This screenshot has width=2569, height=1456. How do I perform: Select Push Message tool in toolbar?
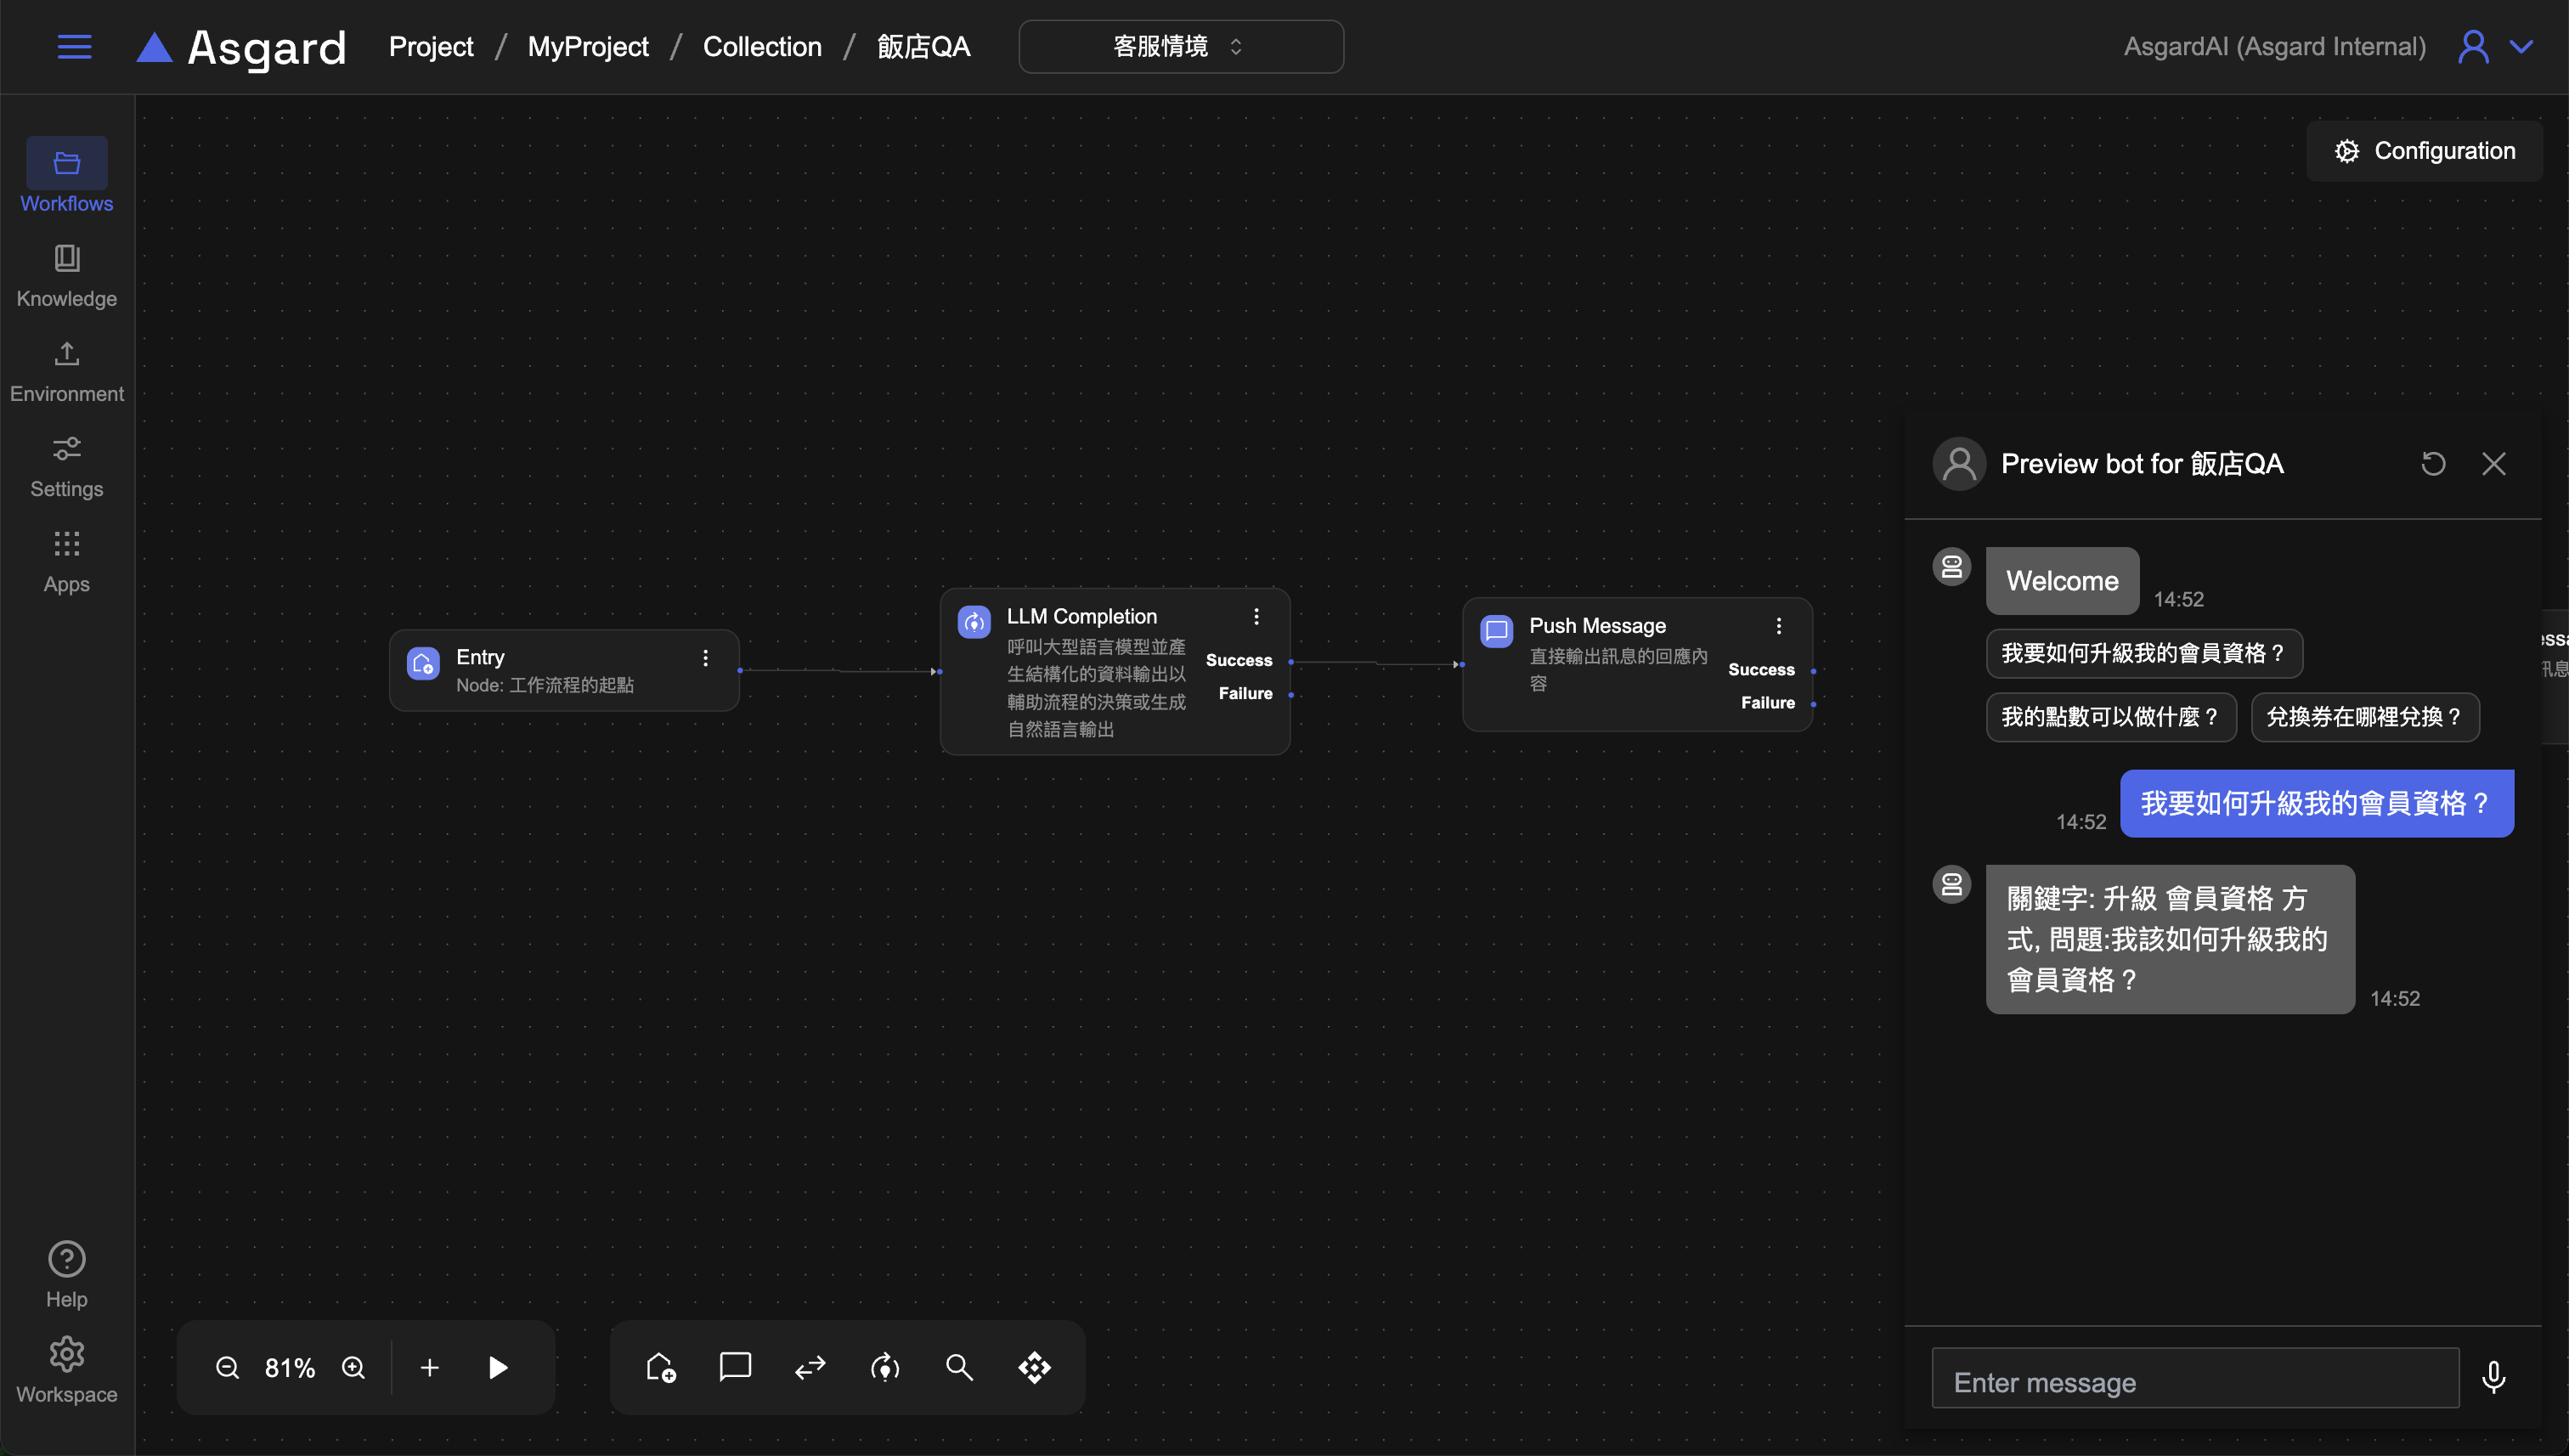[735, 1367]
